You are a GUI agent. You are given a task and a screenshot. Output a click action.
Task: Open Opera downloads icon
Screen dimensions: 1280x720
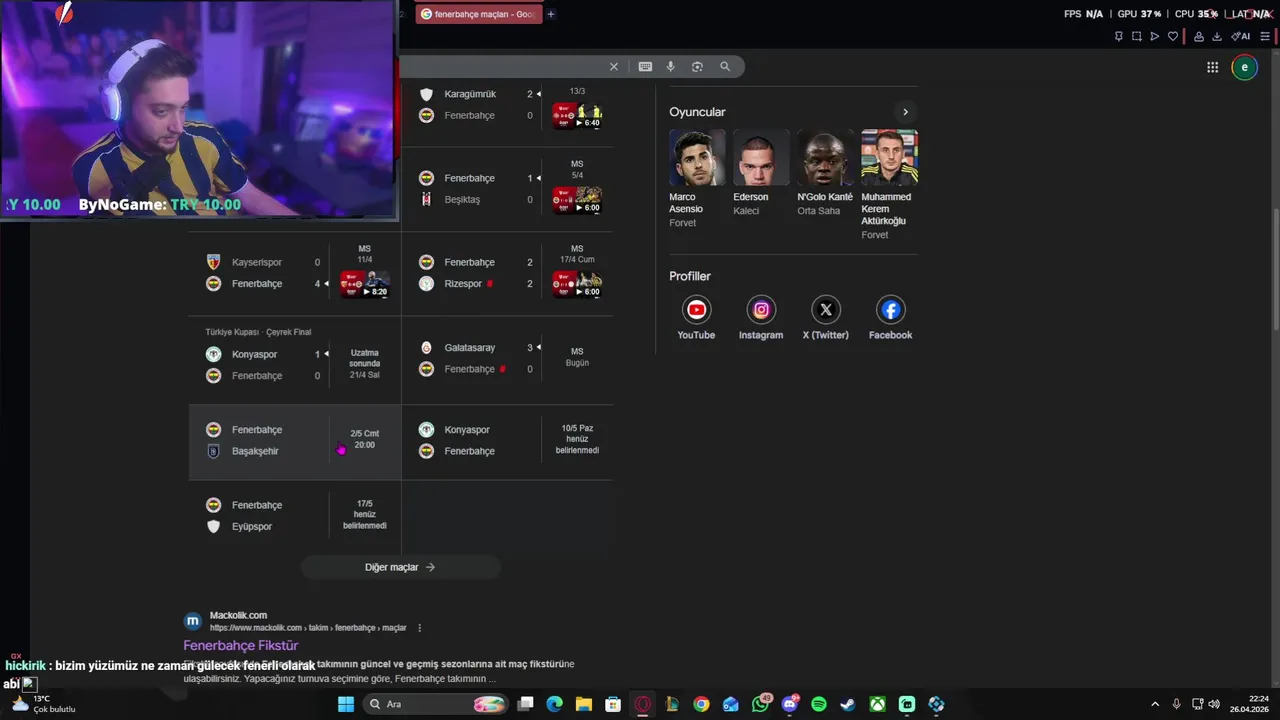coord(1217,36)
